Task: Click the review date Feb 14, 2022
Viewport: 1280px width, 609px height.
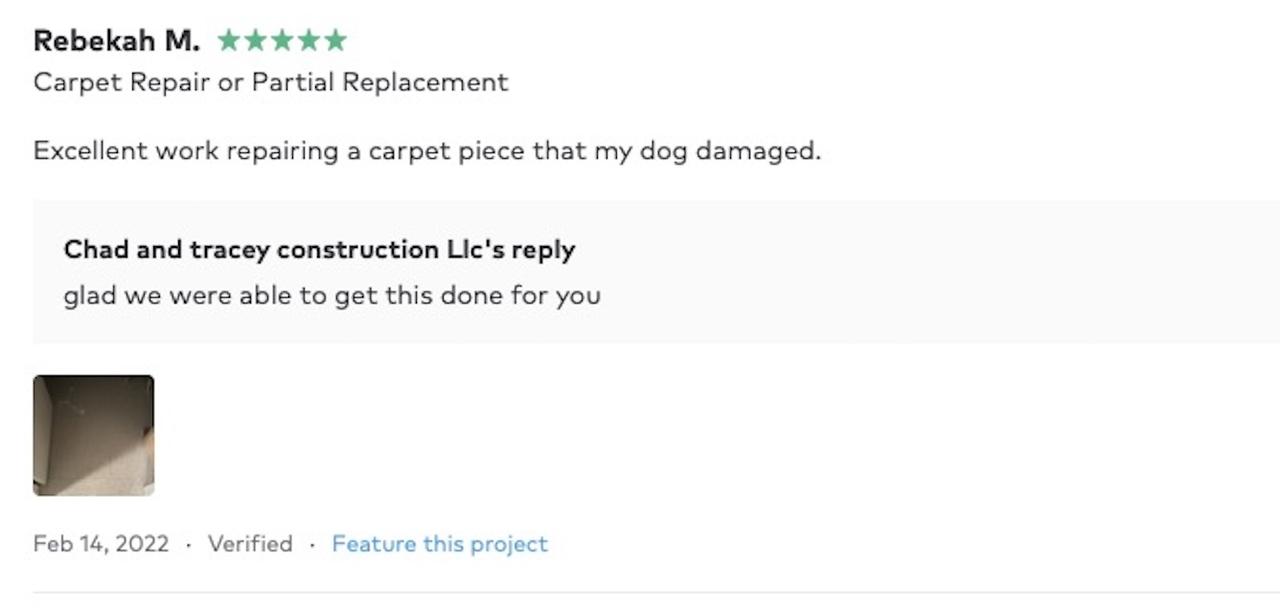Action: click(101, 544)
